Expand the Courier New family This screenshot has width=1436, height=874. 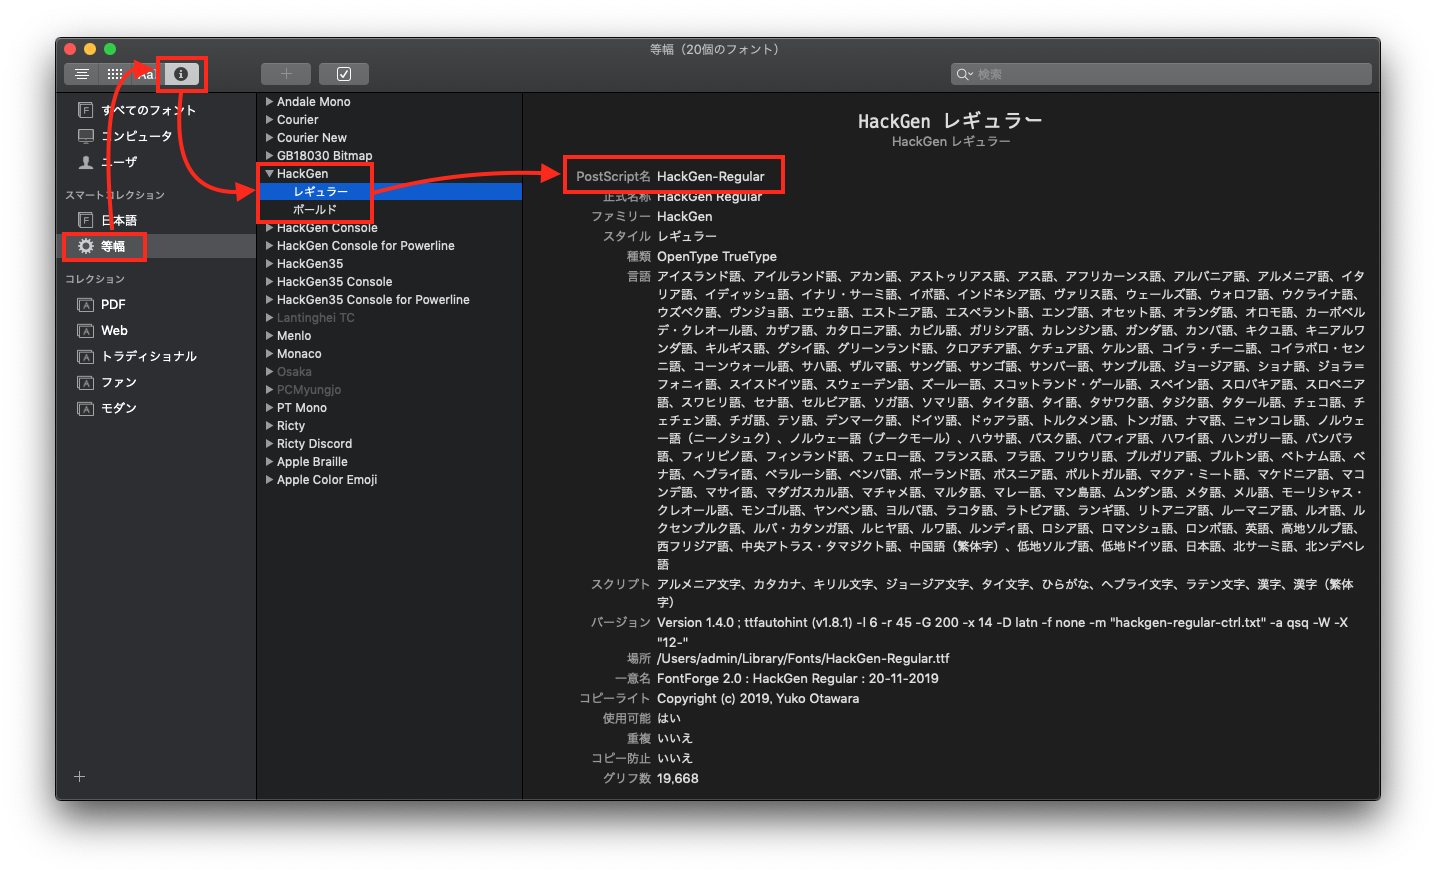pos(269,138)
